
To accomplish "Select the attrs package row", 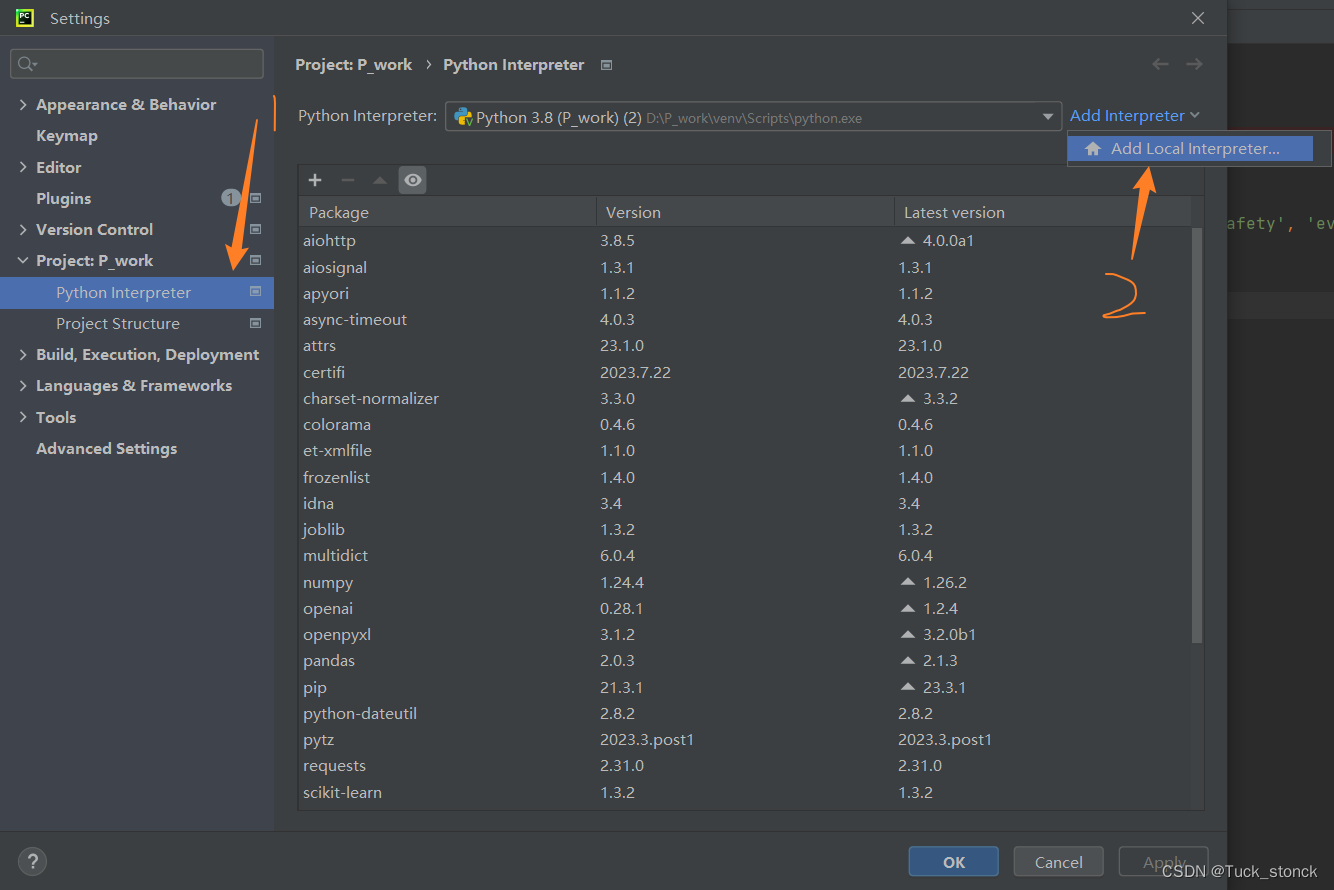I will (x=745, y=346).
